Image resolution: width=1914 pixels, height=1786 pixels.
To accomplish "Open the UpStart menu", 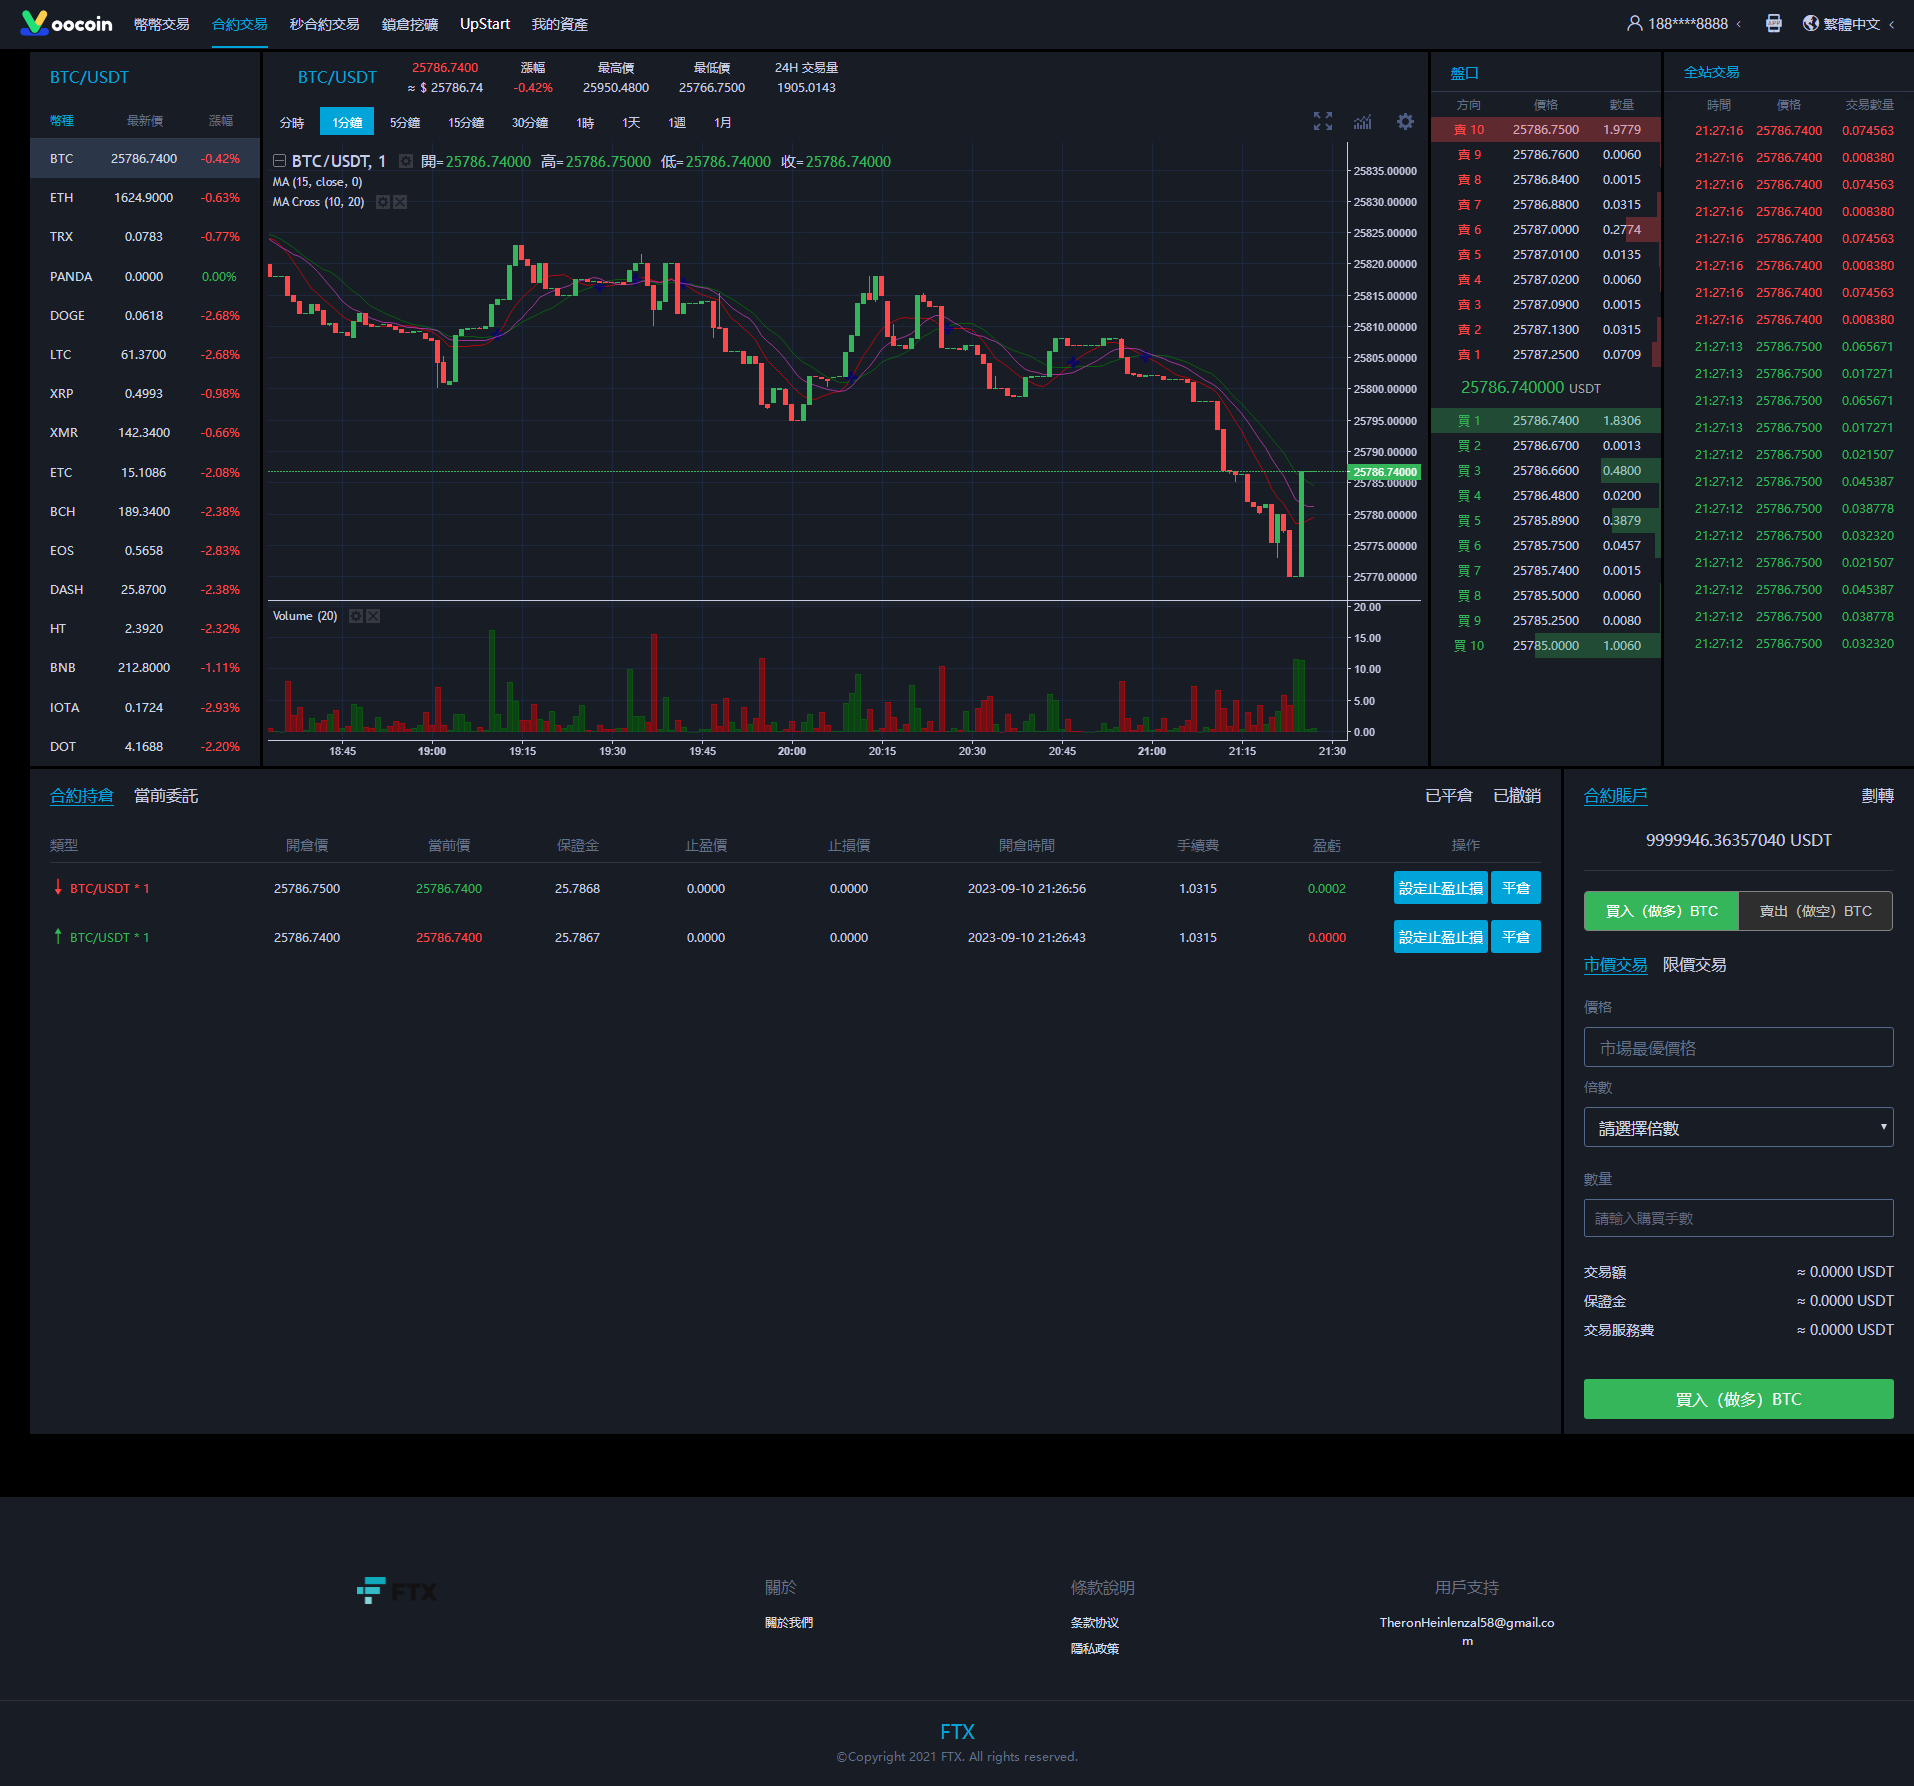I will 485,24.
